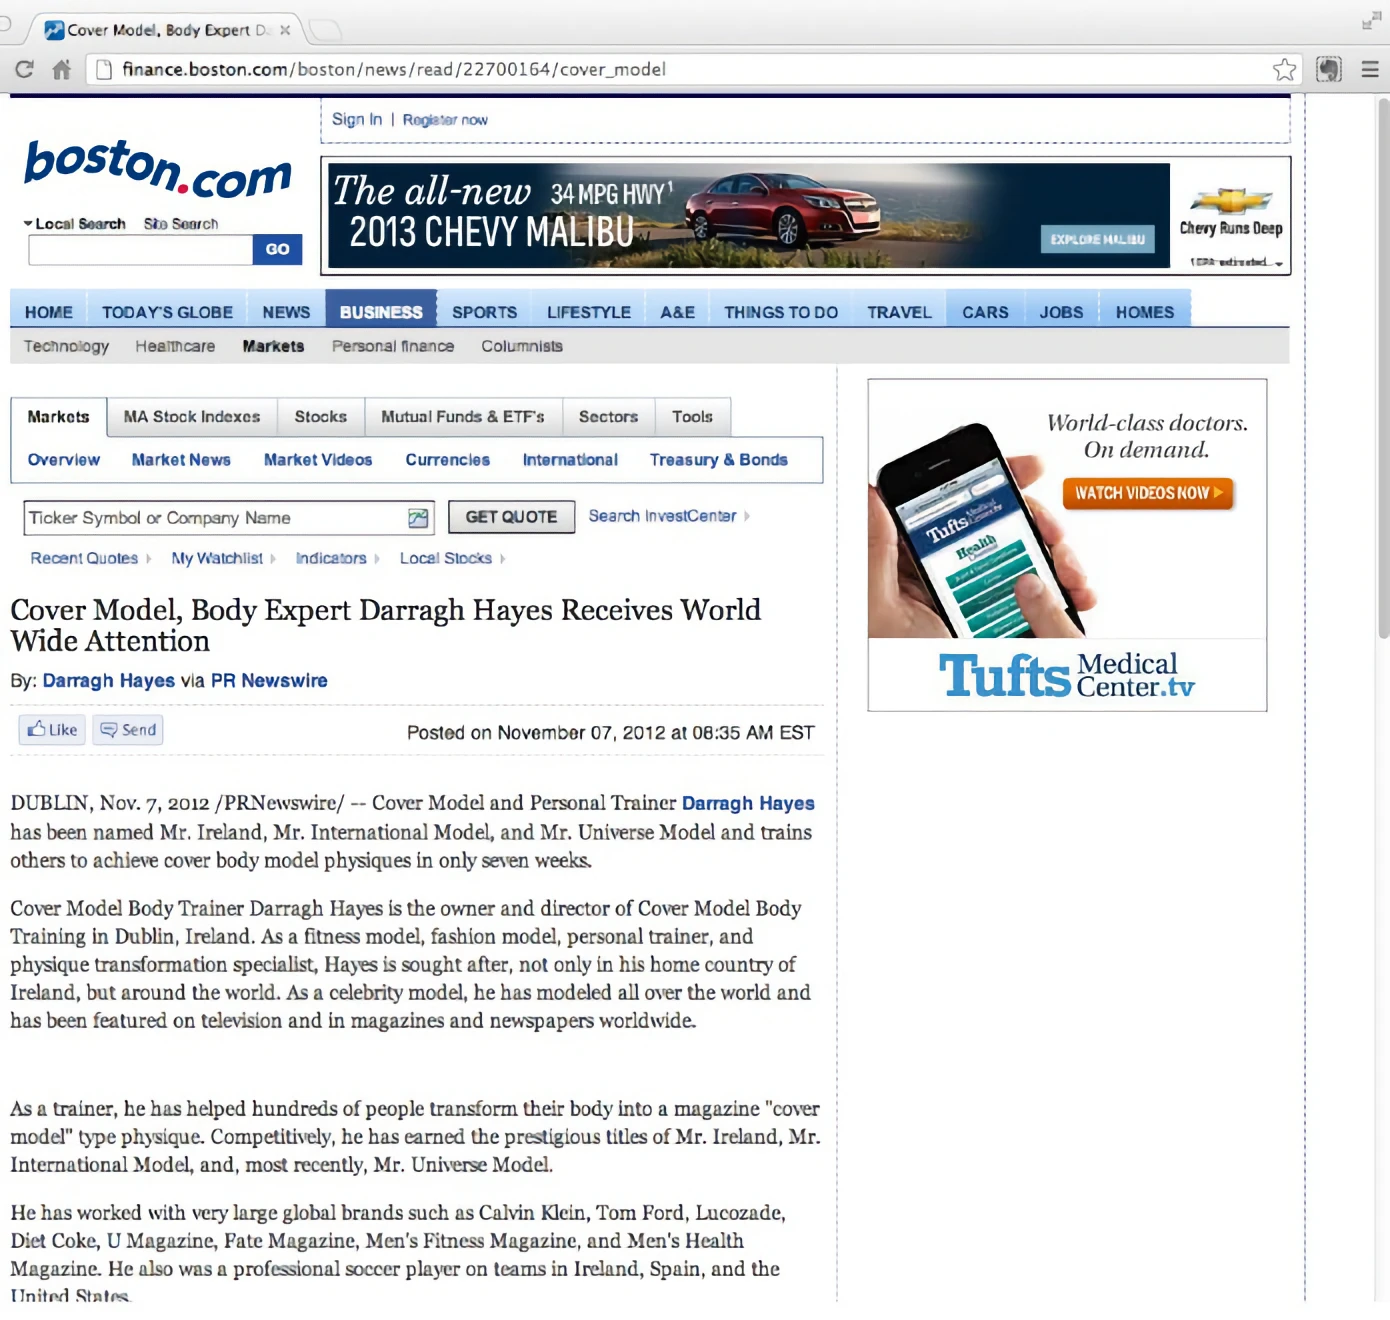Go to the Technology subsection
This screenshot has height=1320, width=1390.
pyautogui.click(x=66, y=346)
